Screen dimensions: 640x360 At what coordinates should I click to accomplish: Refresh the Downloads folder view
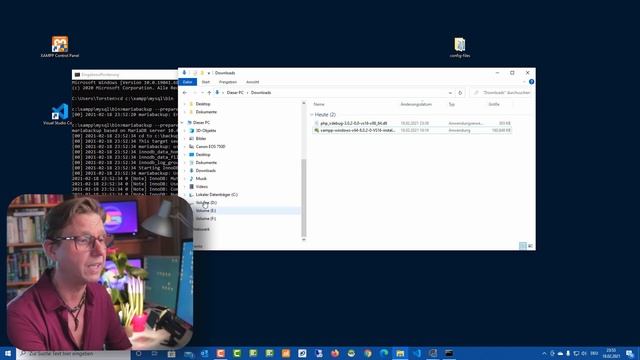tap(460, 93)
